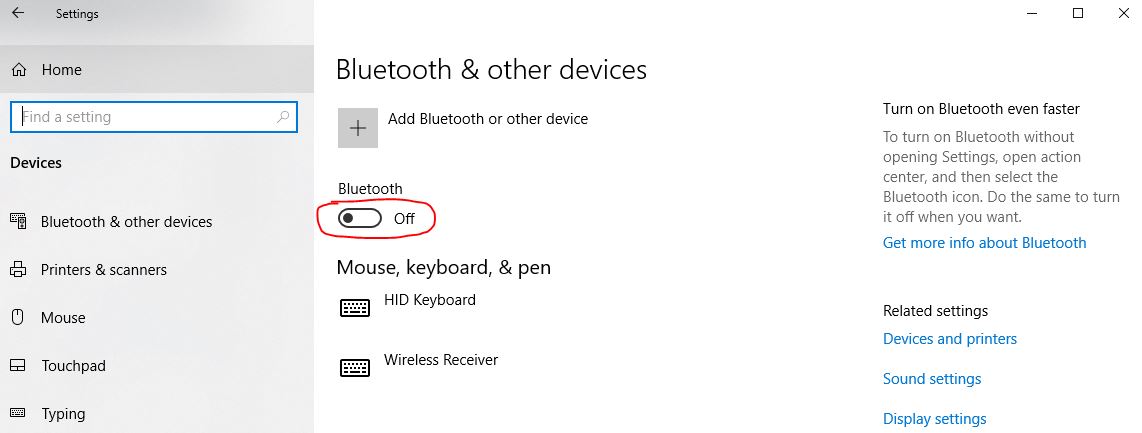Click the Home icon in sidebar
1142x433 pixels.
tap(18, 70)
